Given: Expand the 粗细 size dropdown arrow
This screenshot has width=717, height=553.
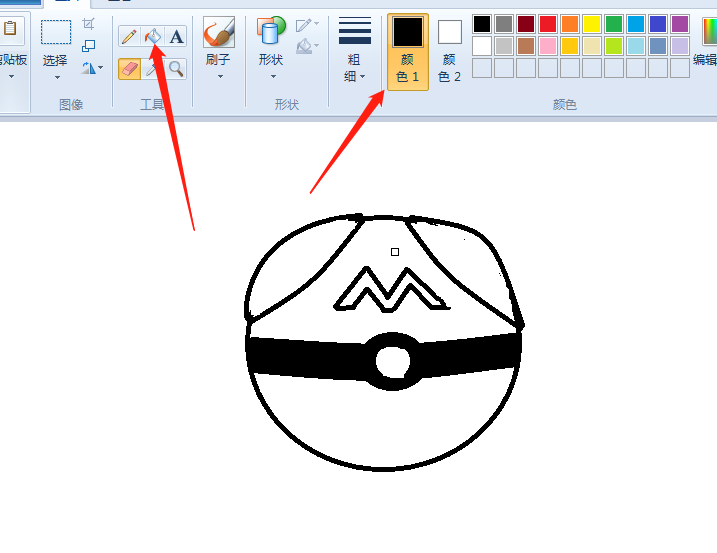Looking at the screenshot, I should pyautogui.click(x=363, y=76).
